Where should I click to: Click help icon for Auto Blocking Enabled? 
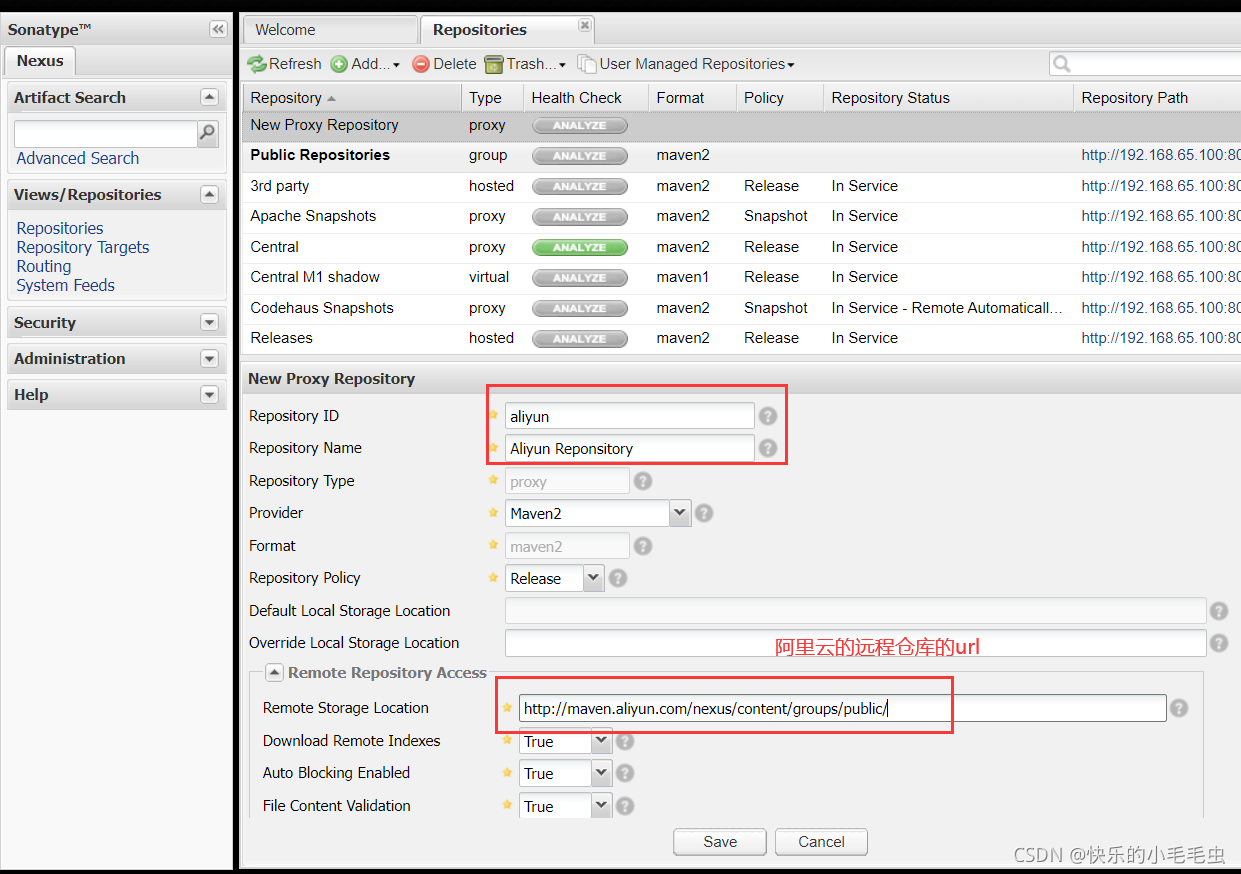point(625,773)
